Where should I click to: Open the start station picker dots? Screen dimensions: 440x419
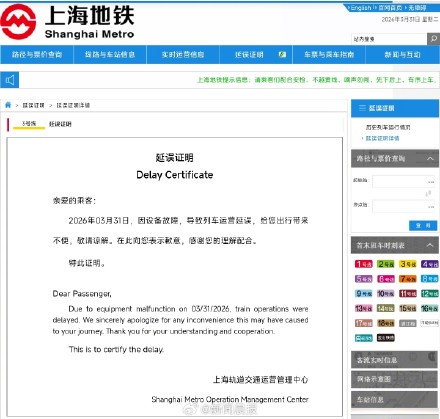431,182
